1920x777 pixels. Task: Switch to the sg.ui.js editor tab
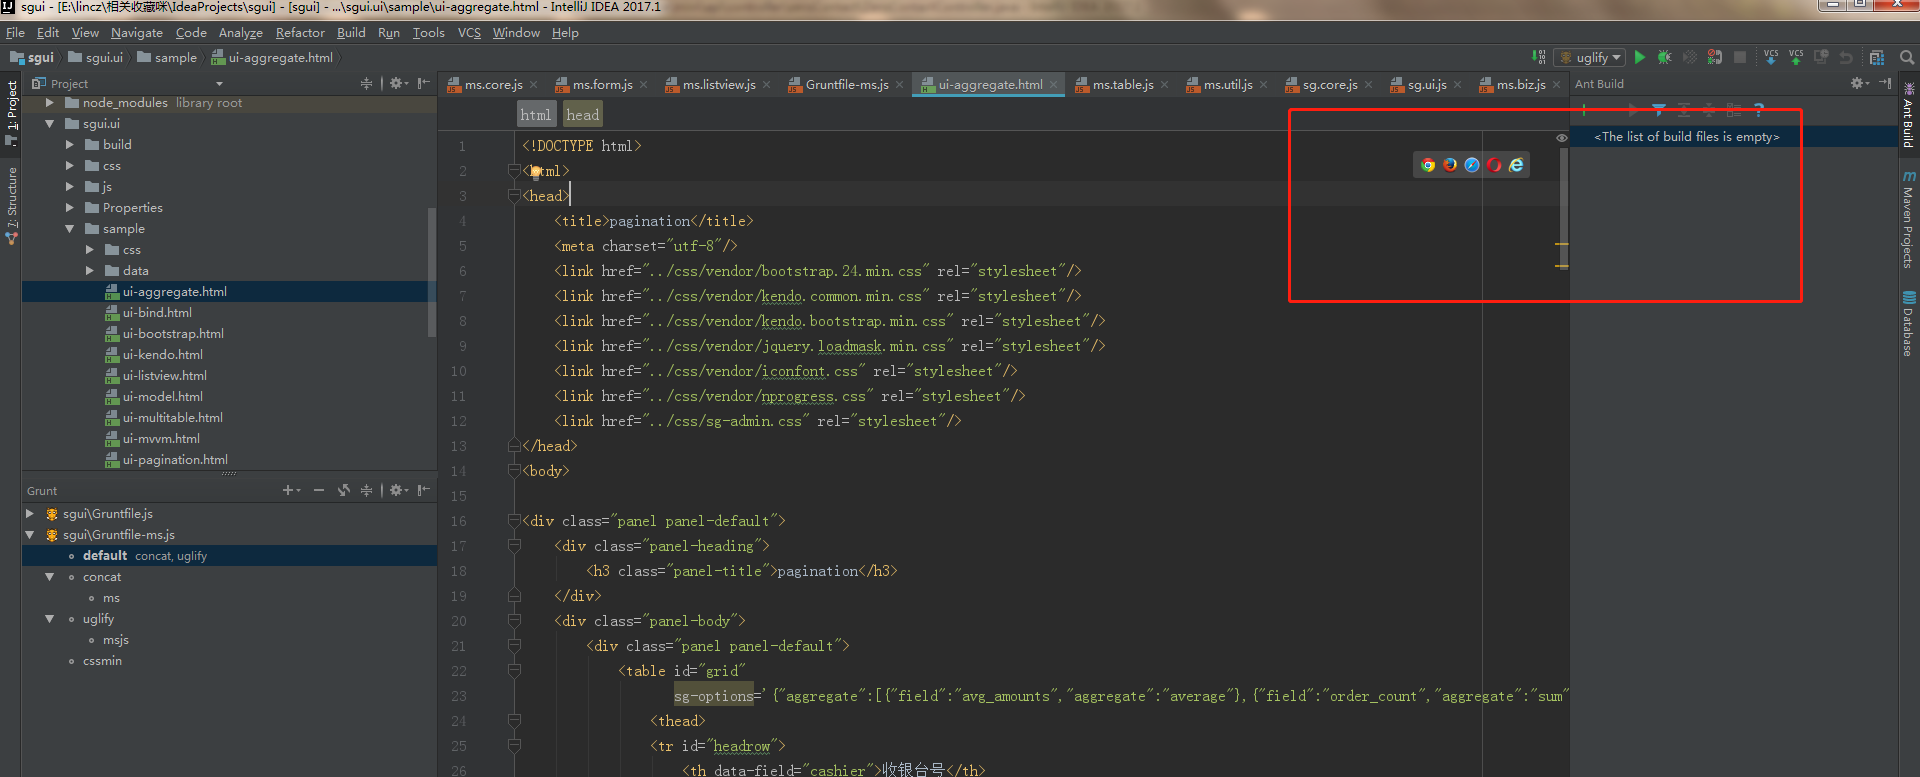click(1426, 85)
